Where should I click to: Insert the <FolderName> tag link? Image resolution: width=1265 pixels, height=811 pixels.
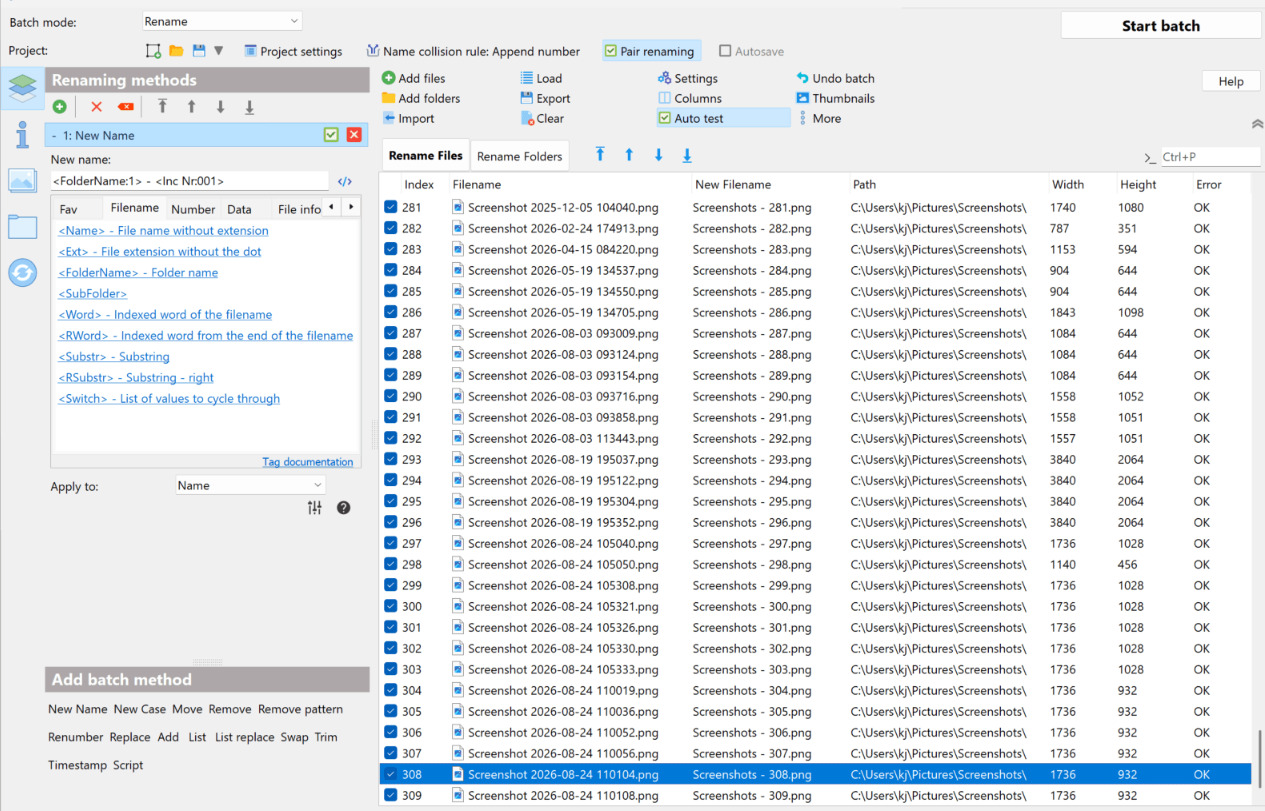[x=138, y=272]
